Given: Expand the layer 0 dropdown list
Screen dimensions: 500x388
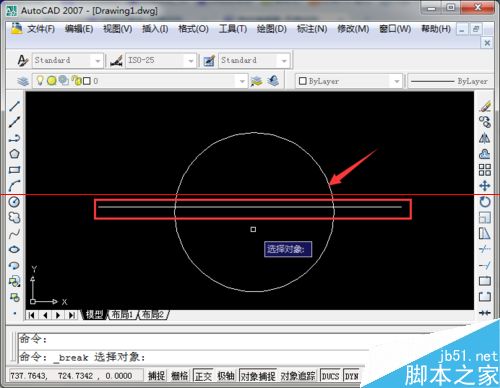Looking at the screenshot, I should point(242,81).
